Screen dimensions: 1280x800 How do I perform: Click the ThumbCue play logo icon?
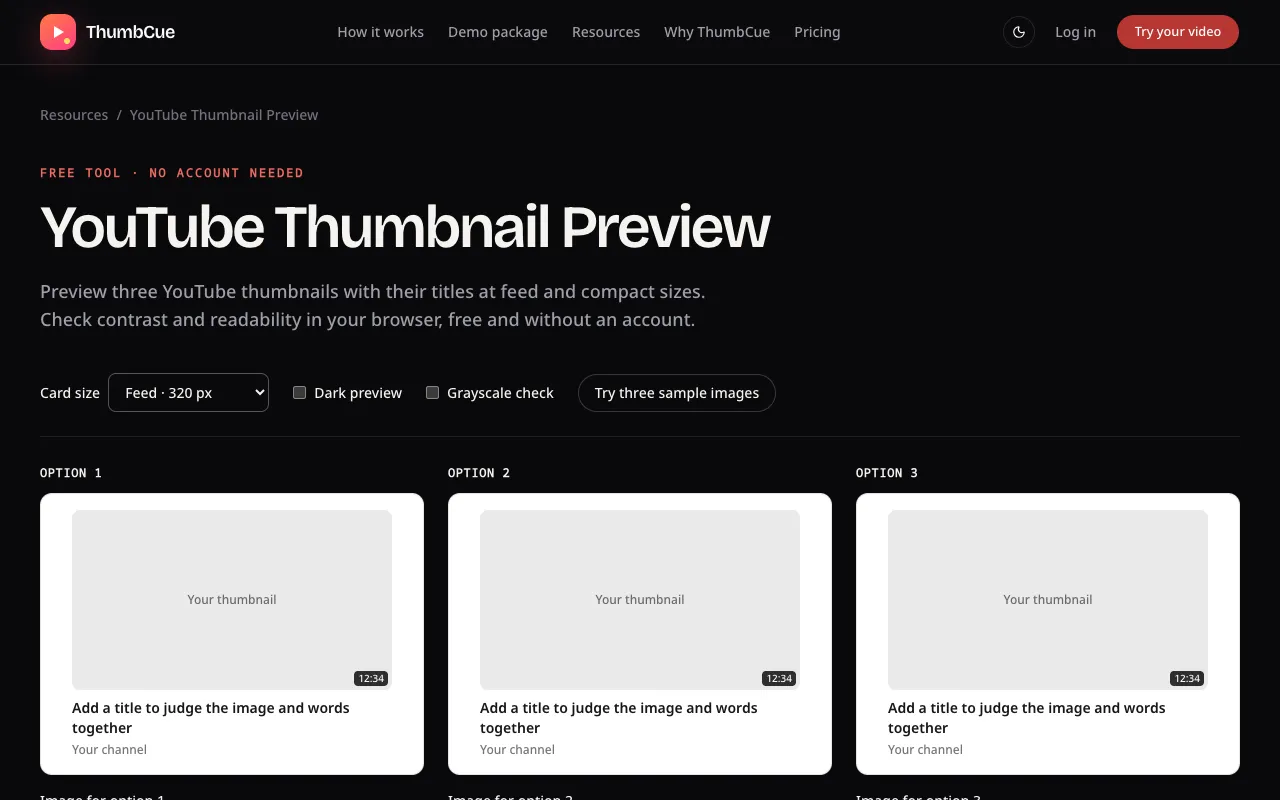click(x=58, y=32)
